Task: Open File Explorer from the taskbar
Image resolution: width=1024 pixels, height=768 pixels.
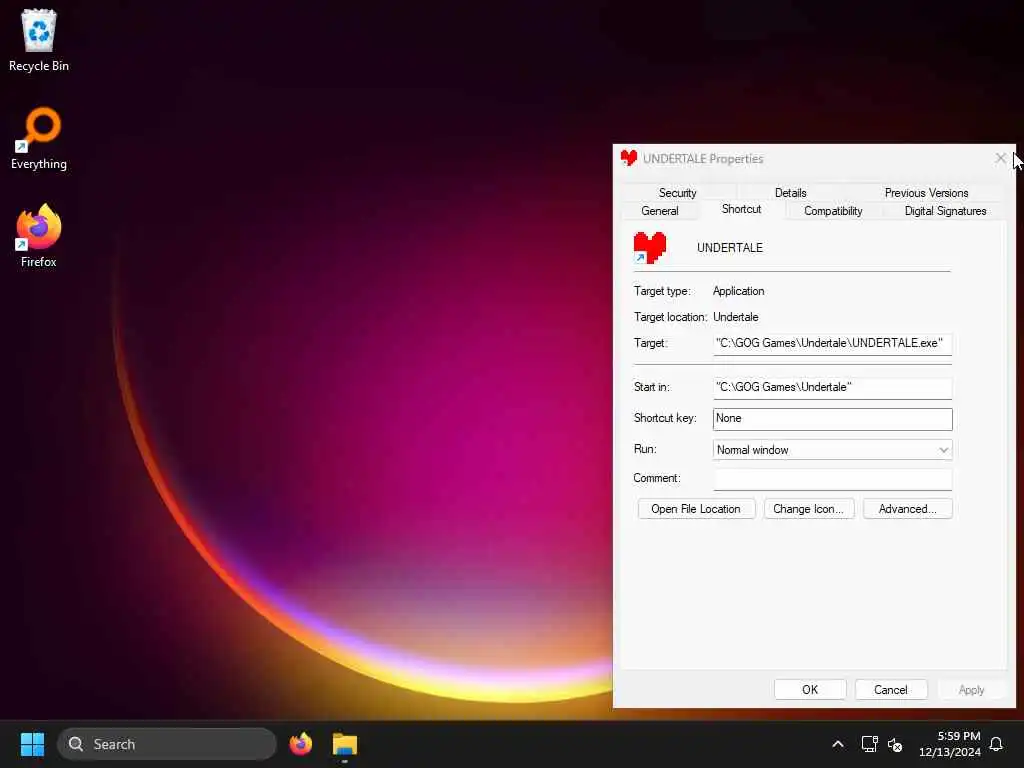Action: point(345,744)
